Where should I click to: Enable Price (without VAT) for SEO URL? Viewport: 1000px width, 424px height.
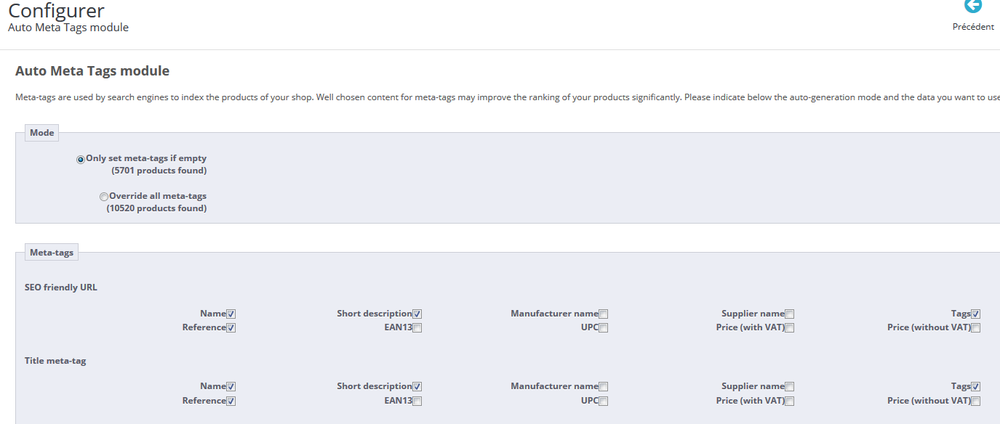pos(975,328)
